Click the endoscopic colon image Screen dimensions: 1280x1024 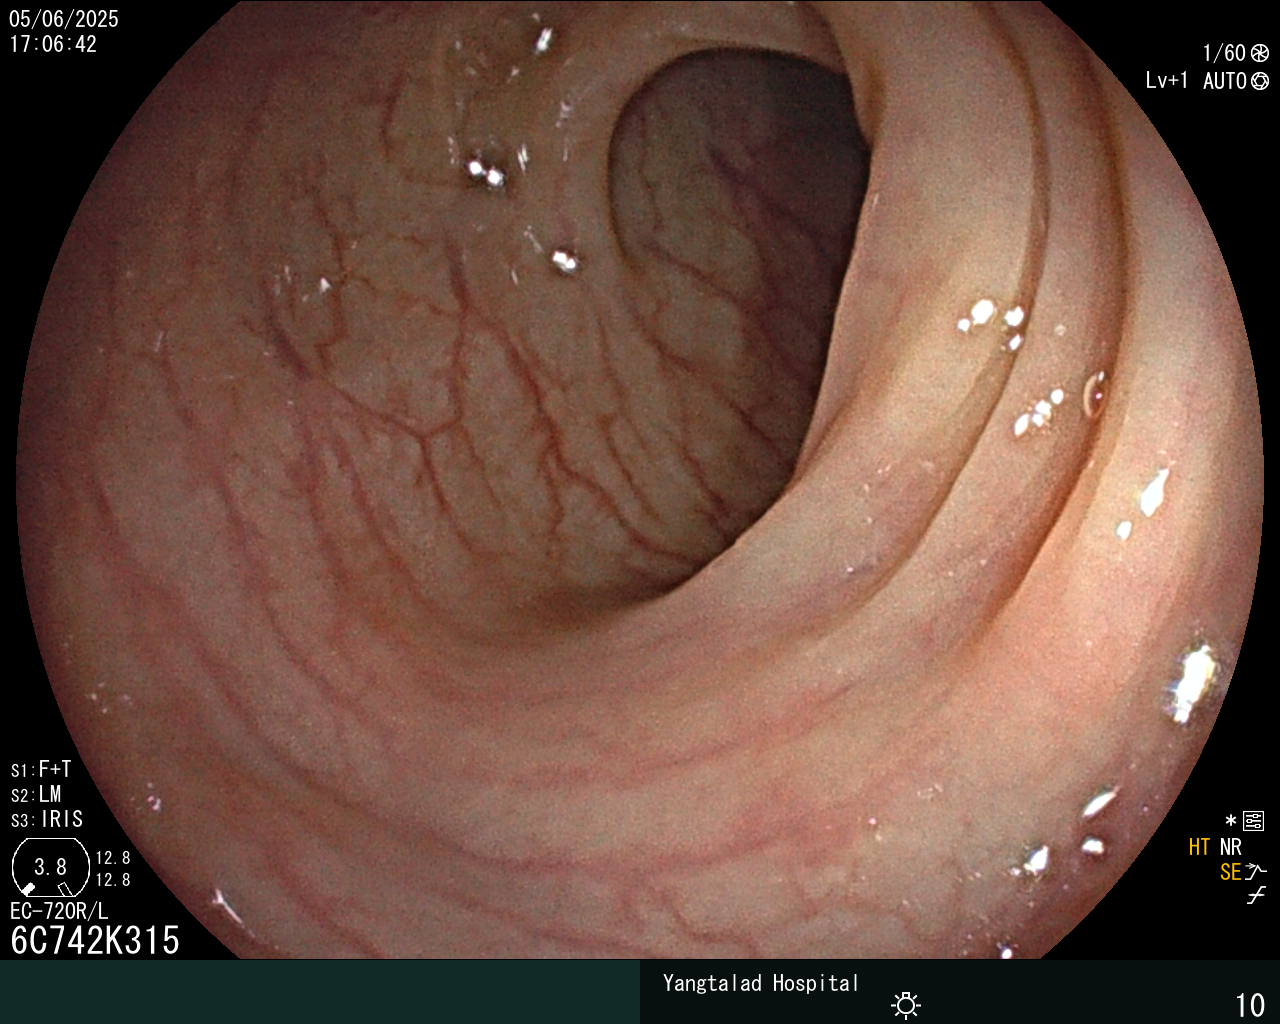tap(640, 480)
